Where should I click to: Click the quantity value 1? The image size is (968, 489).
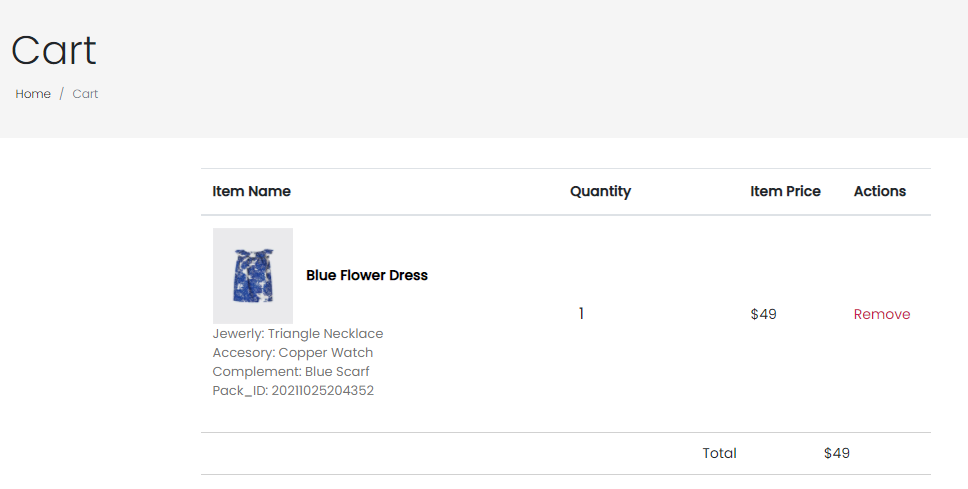coord(581,314)
